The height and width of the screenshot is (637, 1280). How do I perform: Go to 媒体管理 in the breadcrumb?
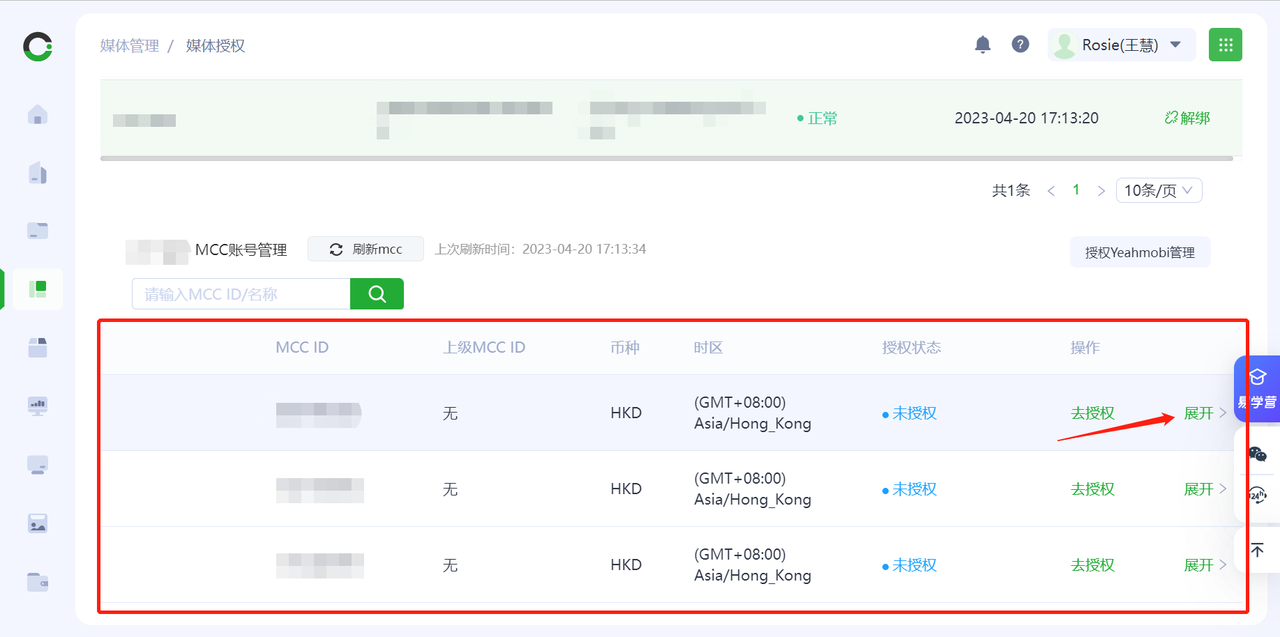[130, 46]
